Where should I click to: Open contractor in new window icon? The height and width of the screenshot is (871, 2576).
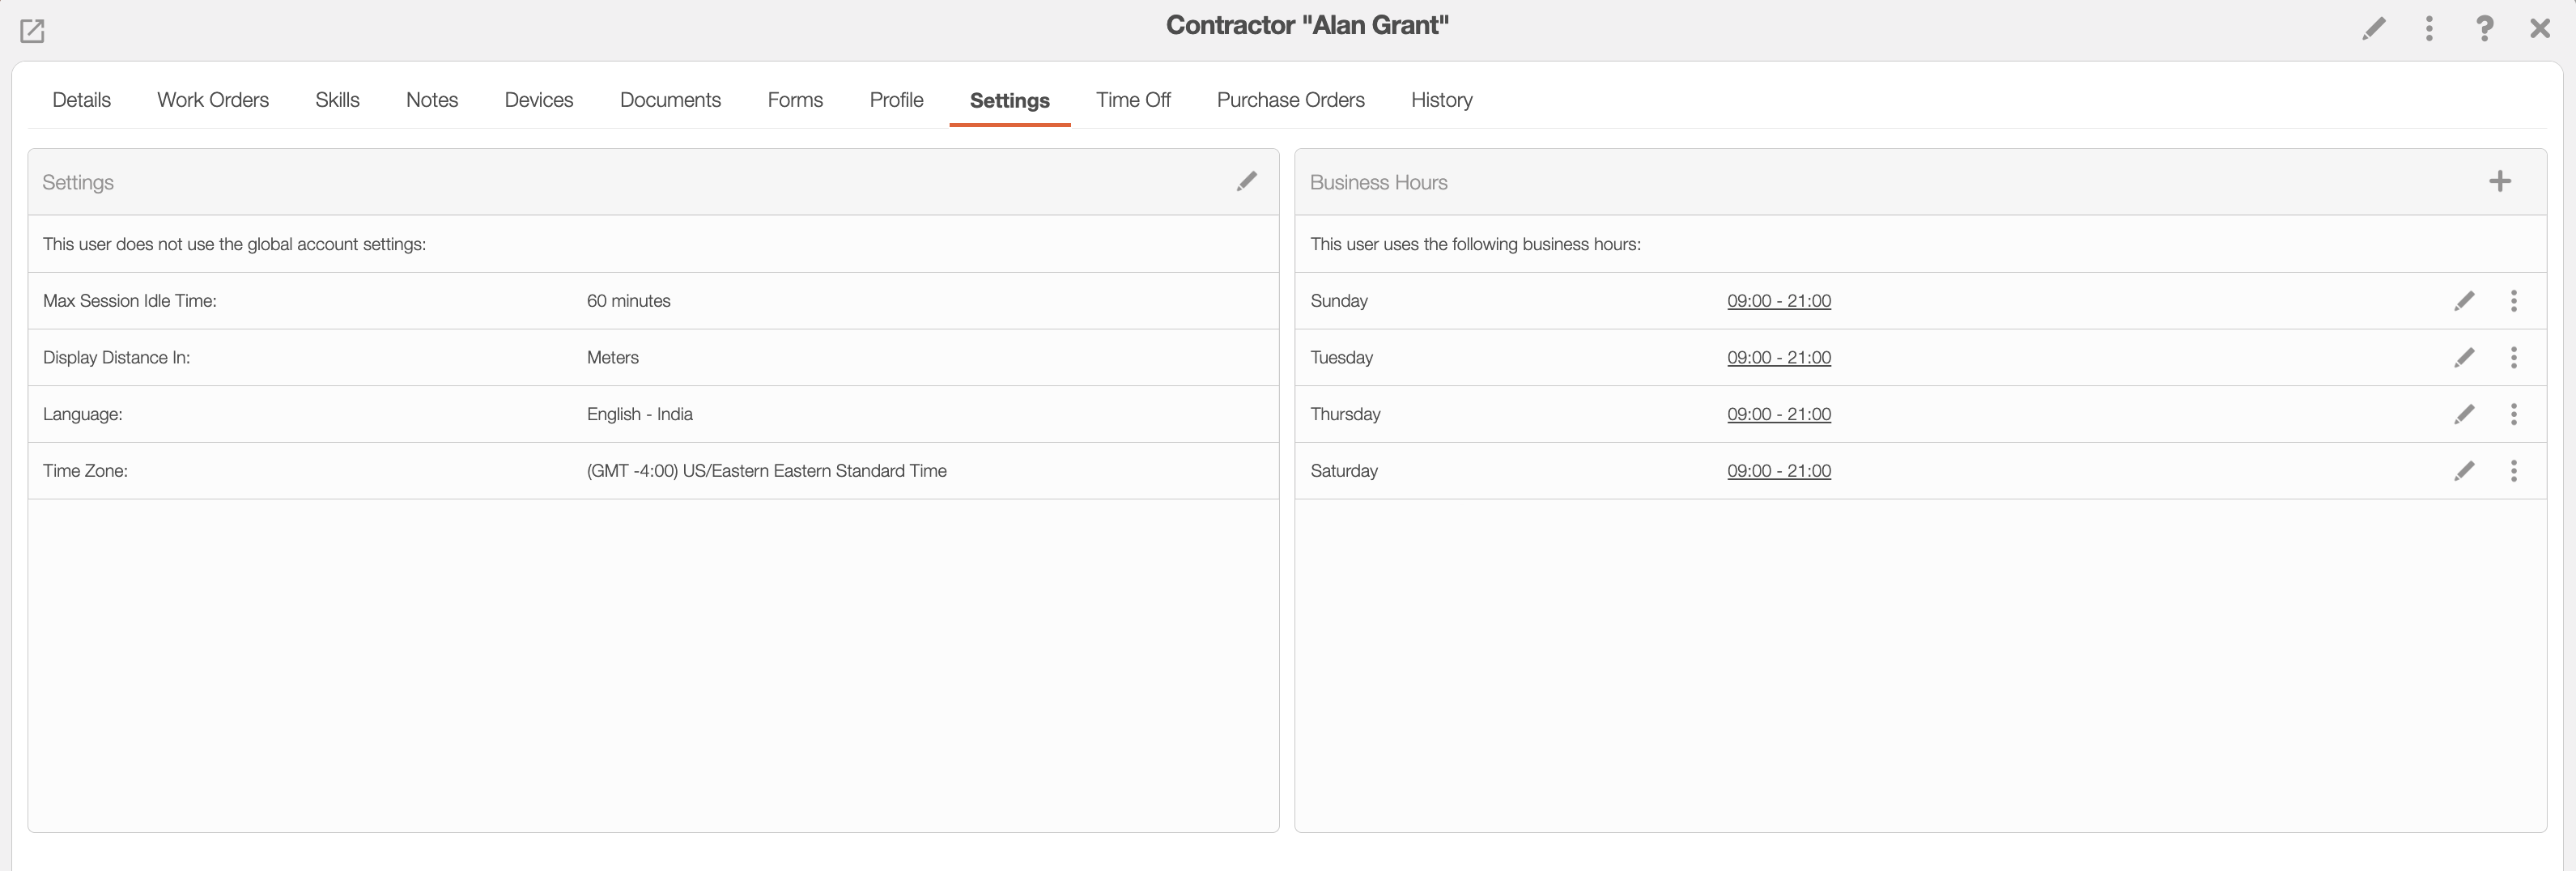32,31
